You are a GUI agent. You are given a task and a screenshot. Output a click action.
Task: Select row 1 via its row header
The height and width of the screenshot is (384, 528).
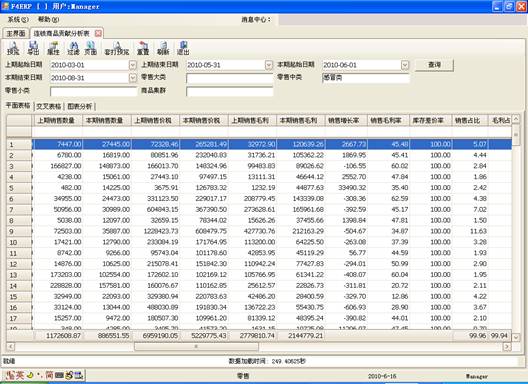[19, 145]
